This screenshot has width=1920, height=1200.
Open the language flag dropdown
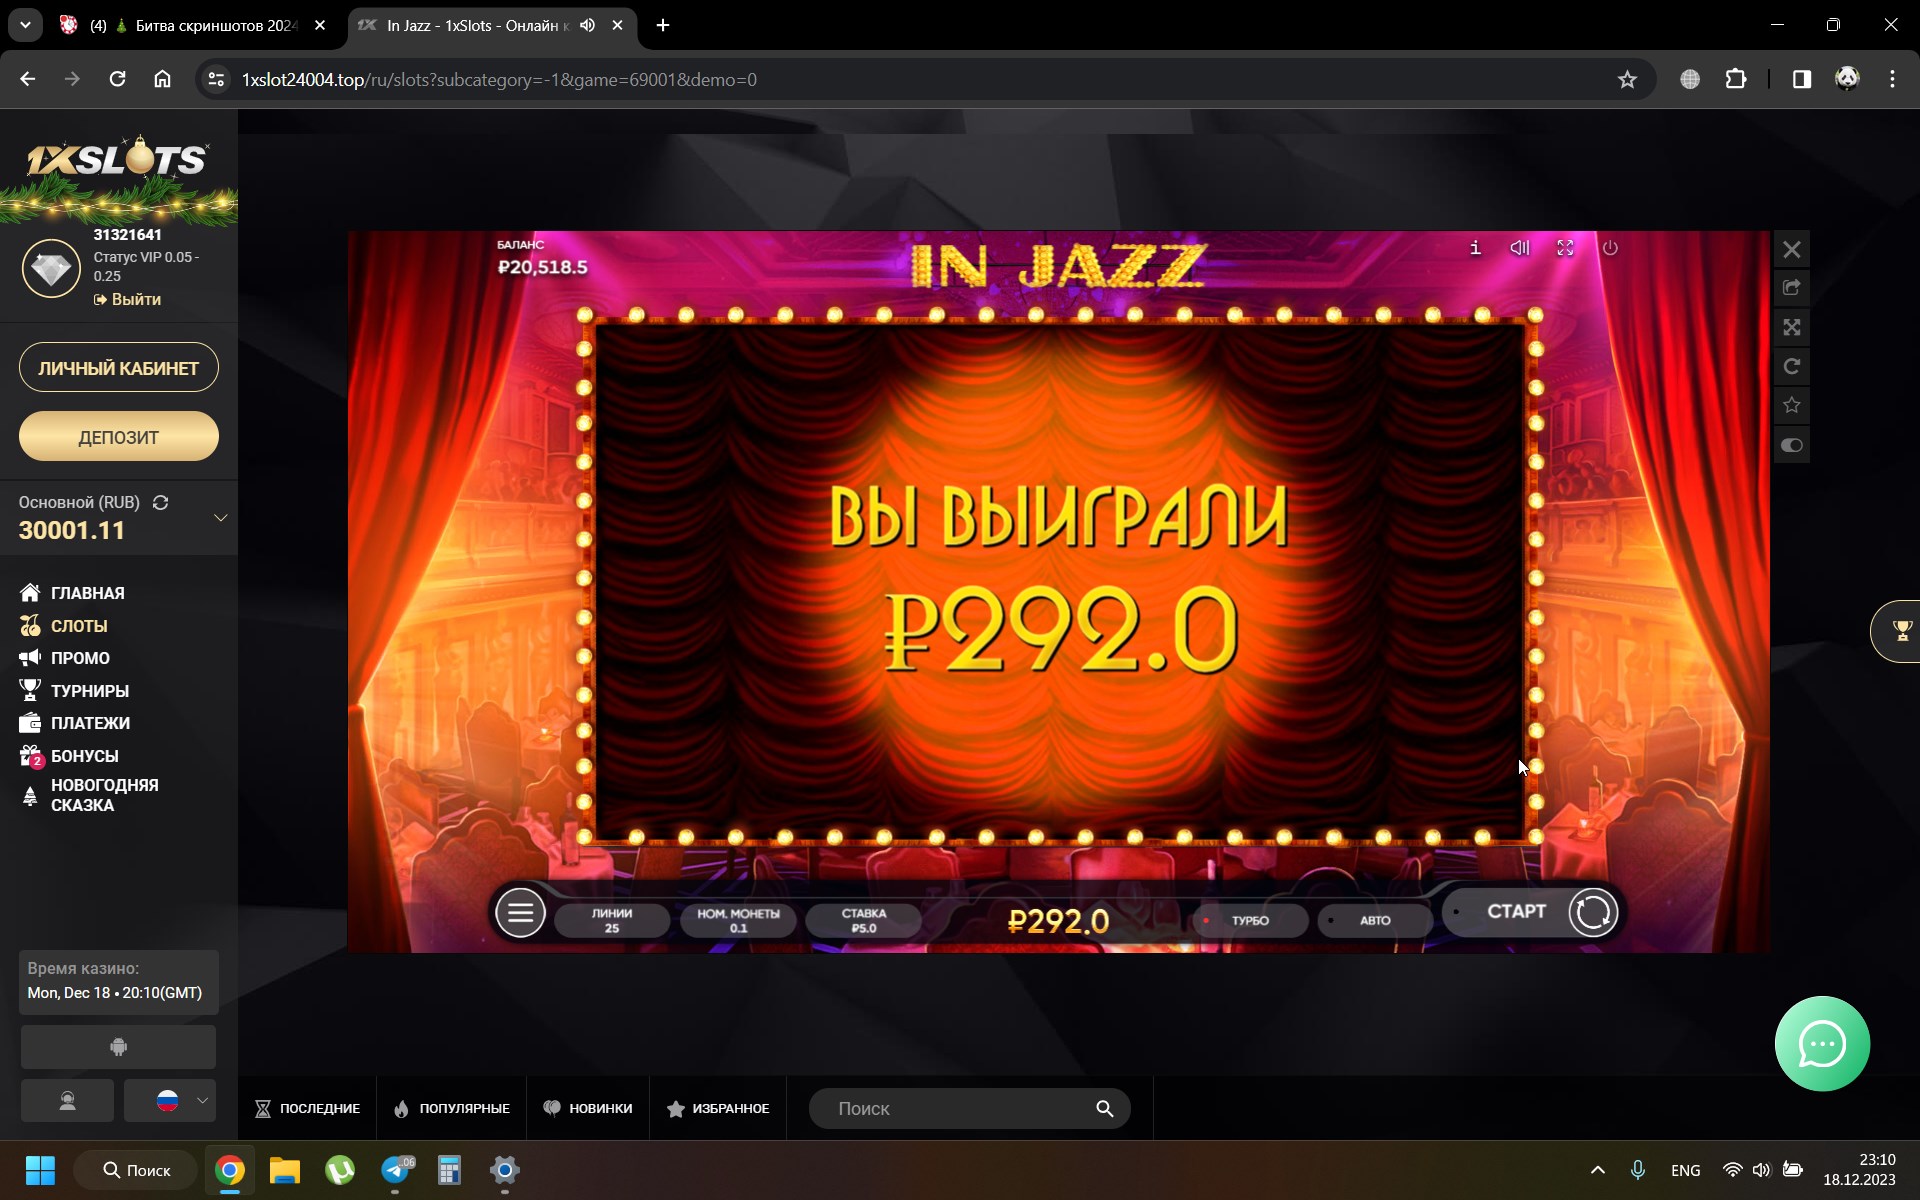[x=171, y=1101]
